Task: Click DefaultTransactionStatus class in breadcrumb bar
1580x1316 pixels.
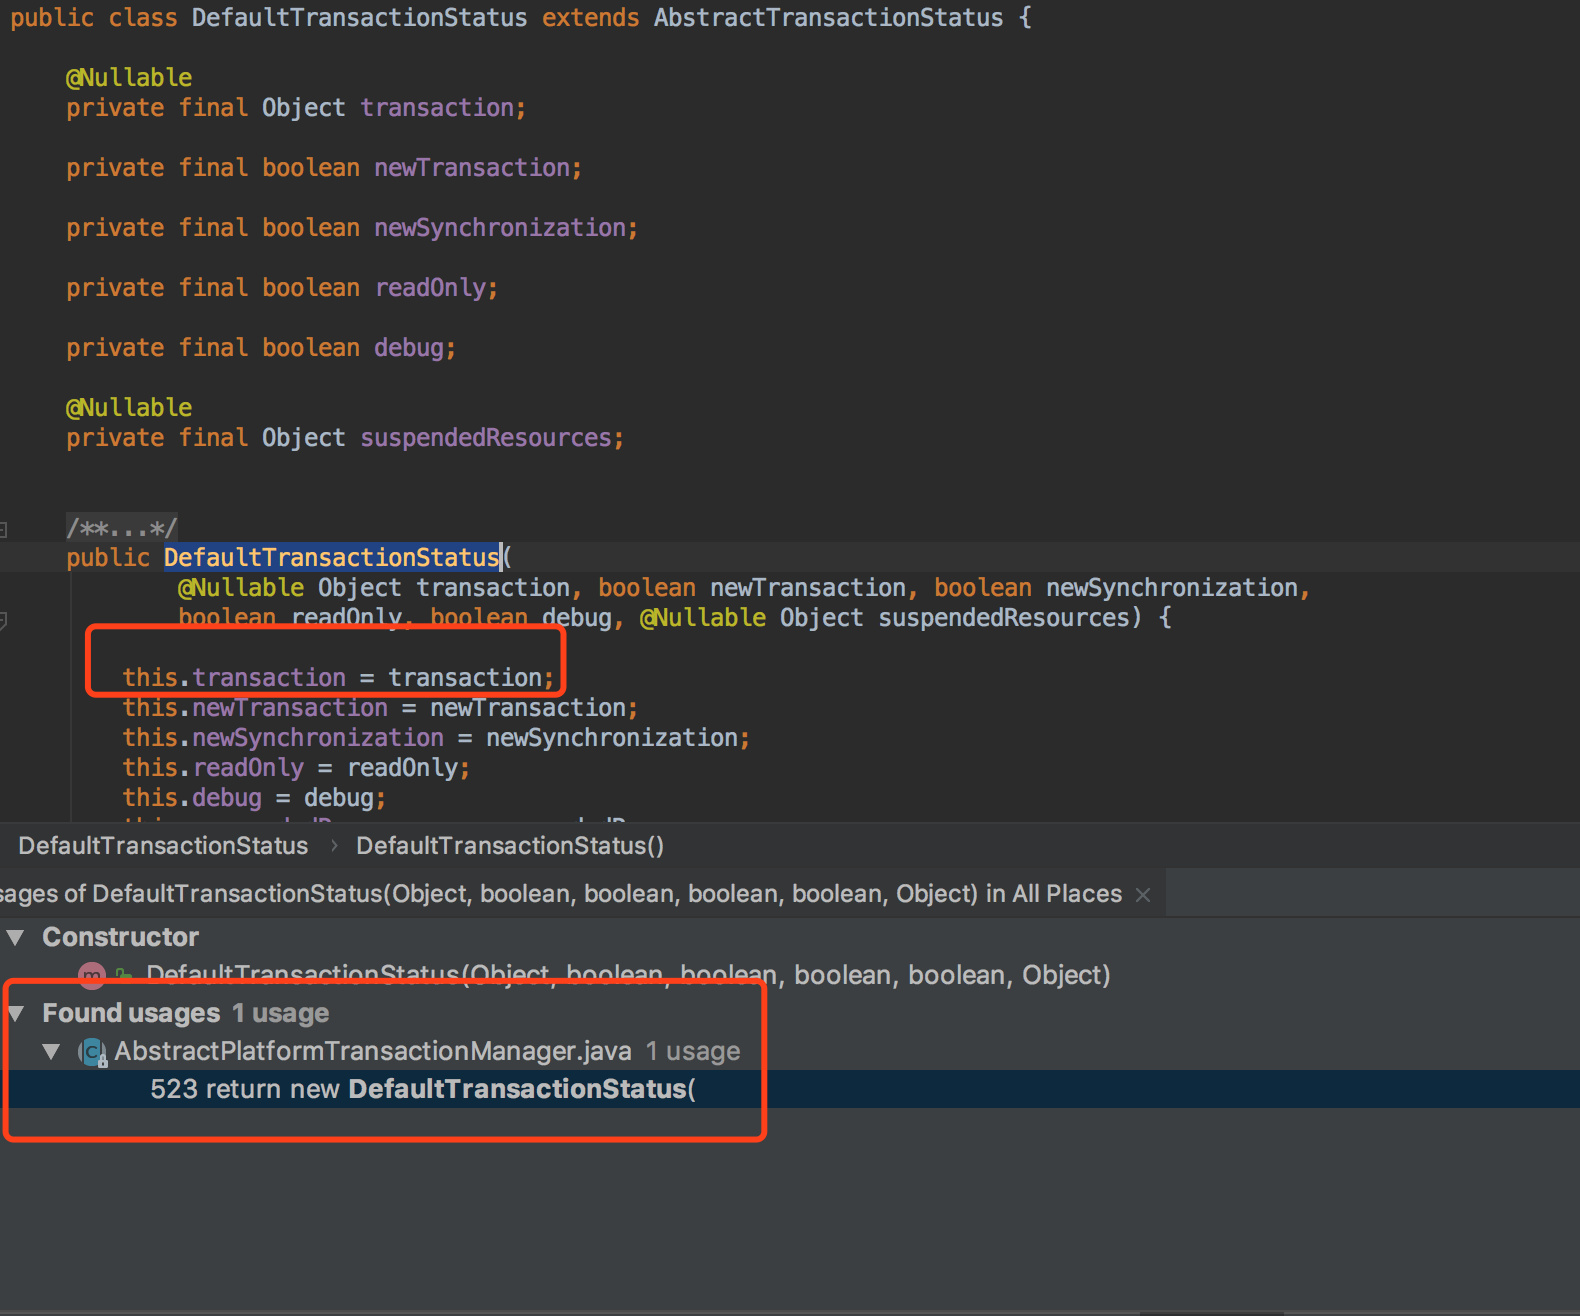Action: pyautogui.click(x=163, y=846)
